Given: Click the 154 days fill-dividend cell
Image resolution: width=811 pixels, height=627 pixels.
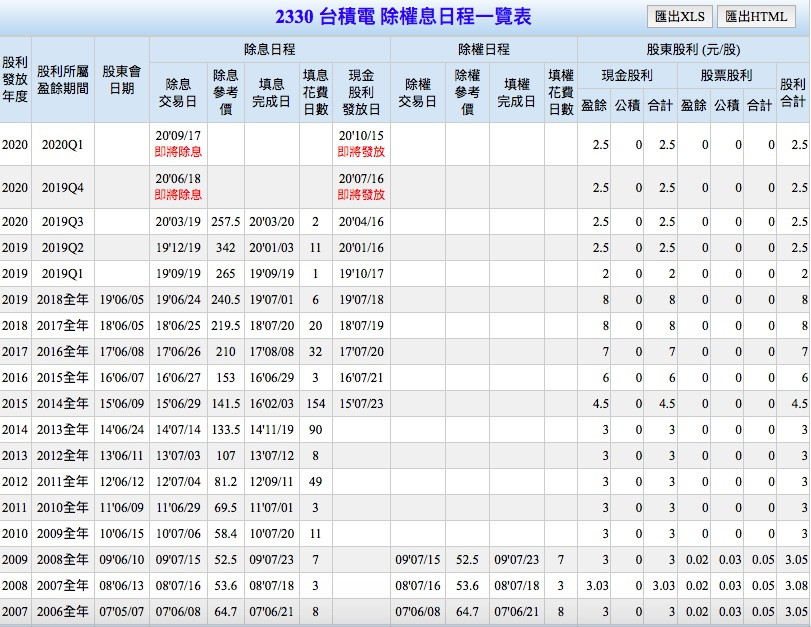Looking at the screenshot, I should point(316,403).
